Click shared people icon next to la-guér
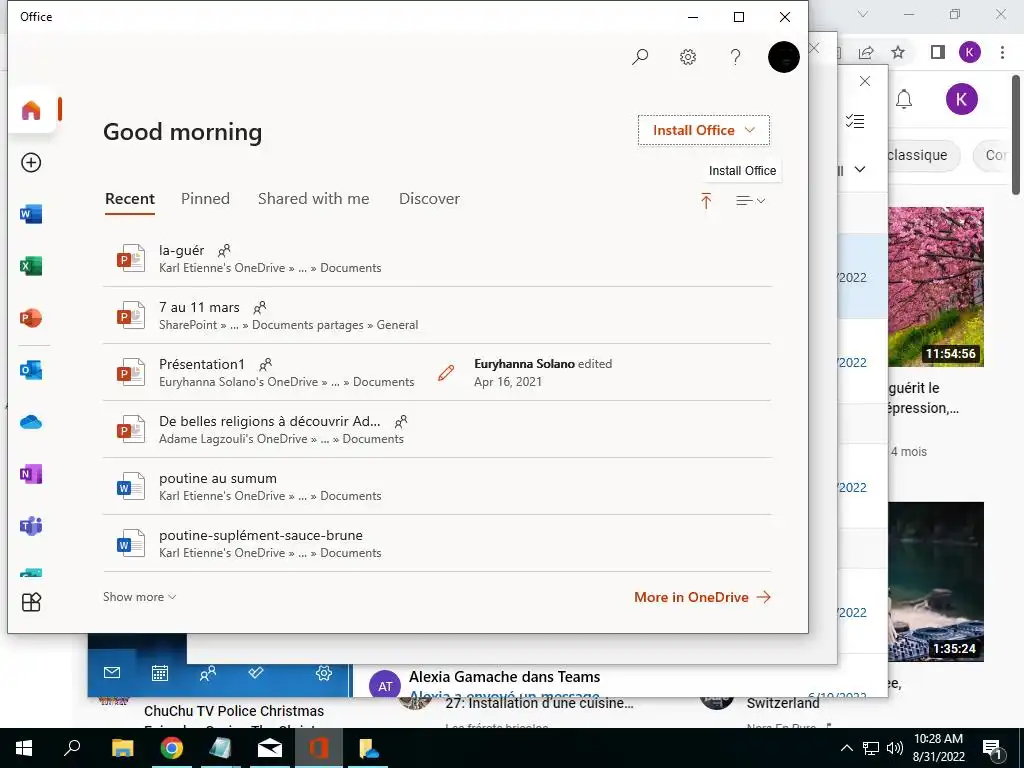 [224, 250]
